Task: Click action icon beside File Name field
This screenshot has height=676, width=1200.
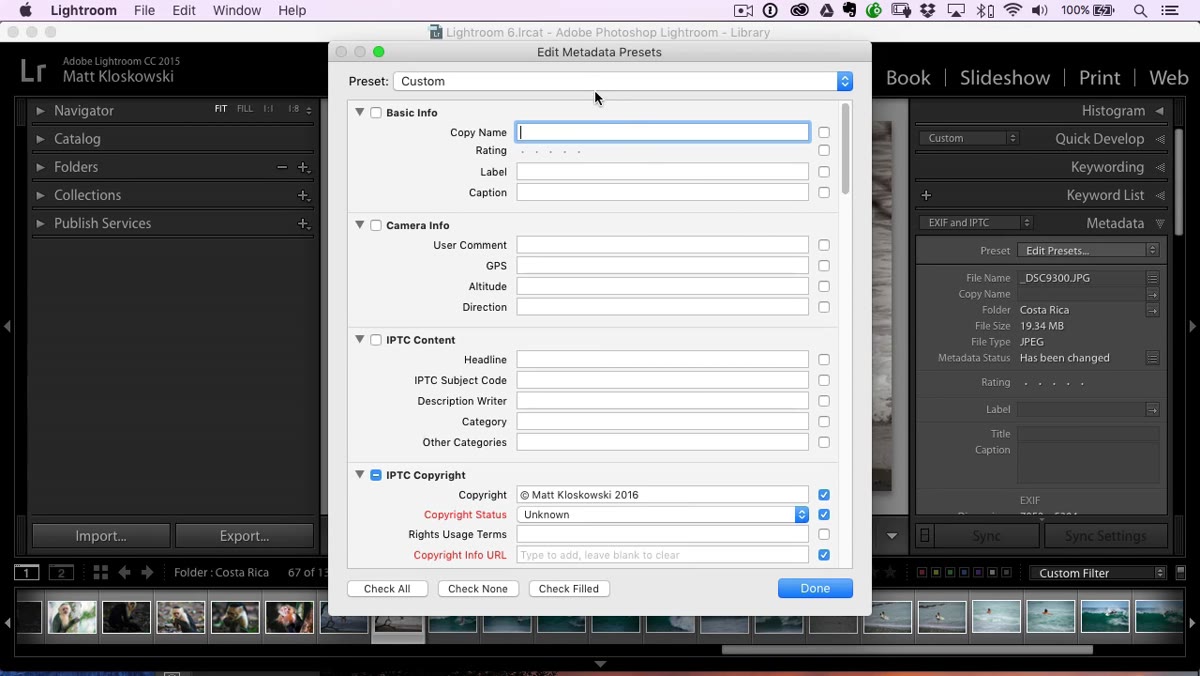Action: 1153,278
